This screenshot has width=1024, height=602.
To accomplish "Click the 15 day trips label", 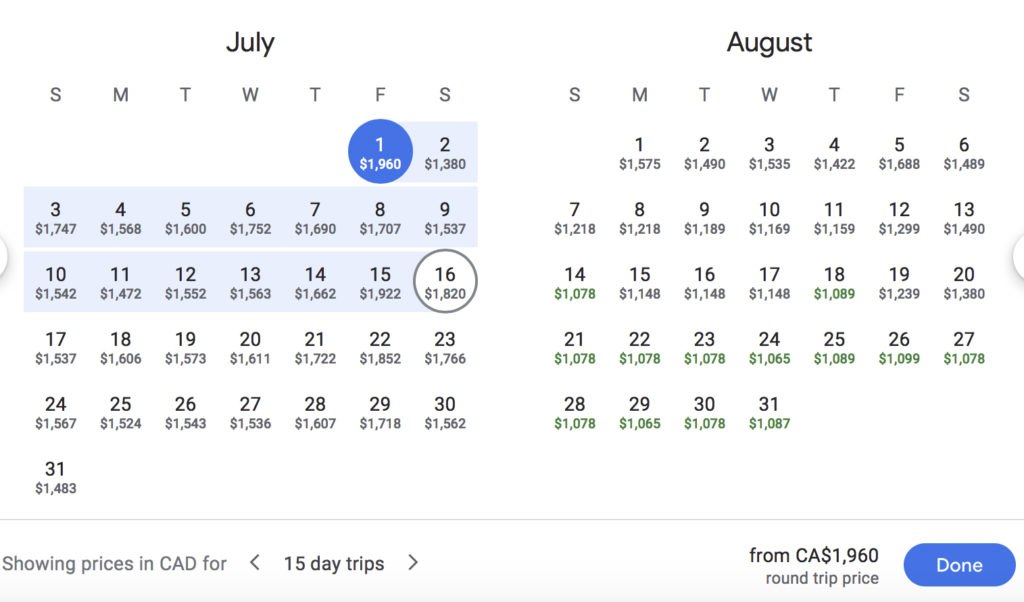I will [x=334, y=564].
